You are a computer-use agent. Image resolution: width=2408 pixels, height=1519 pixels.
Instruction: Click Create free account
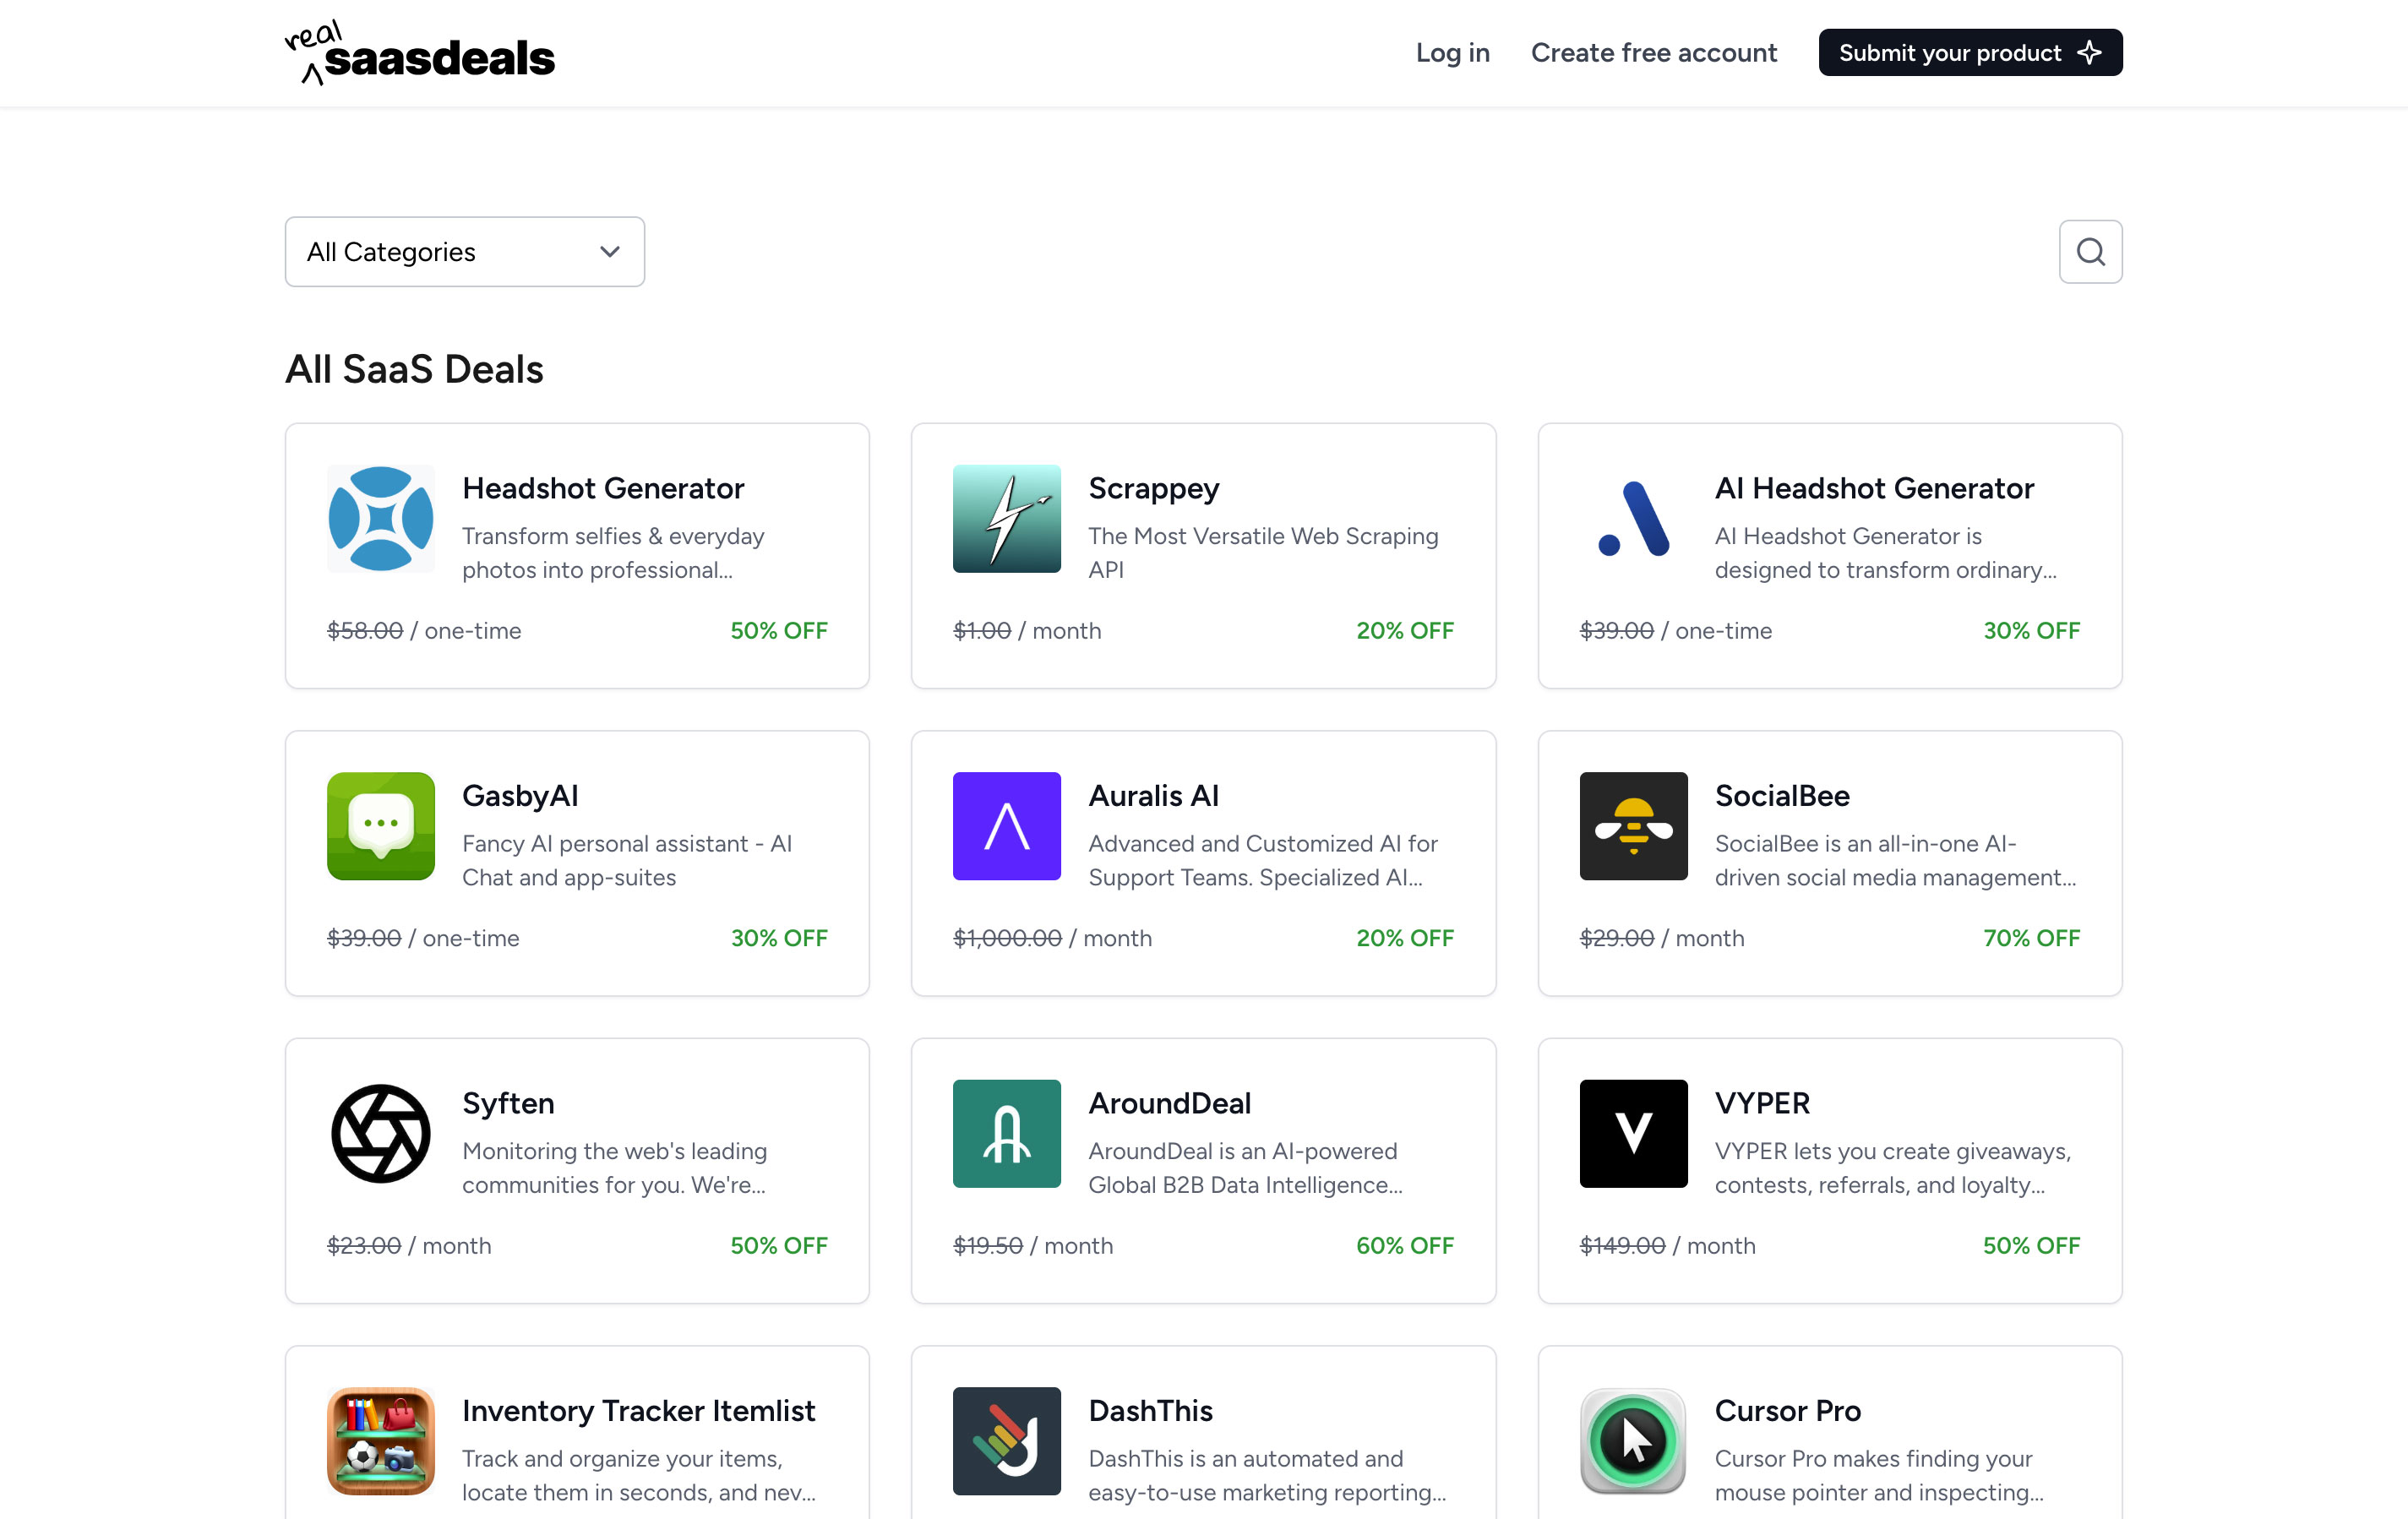coord(1653,53)
